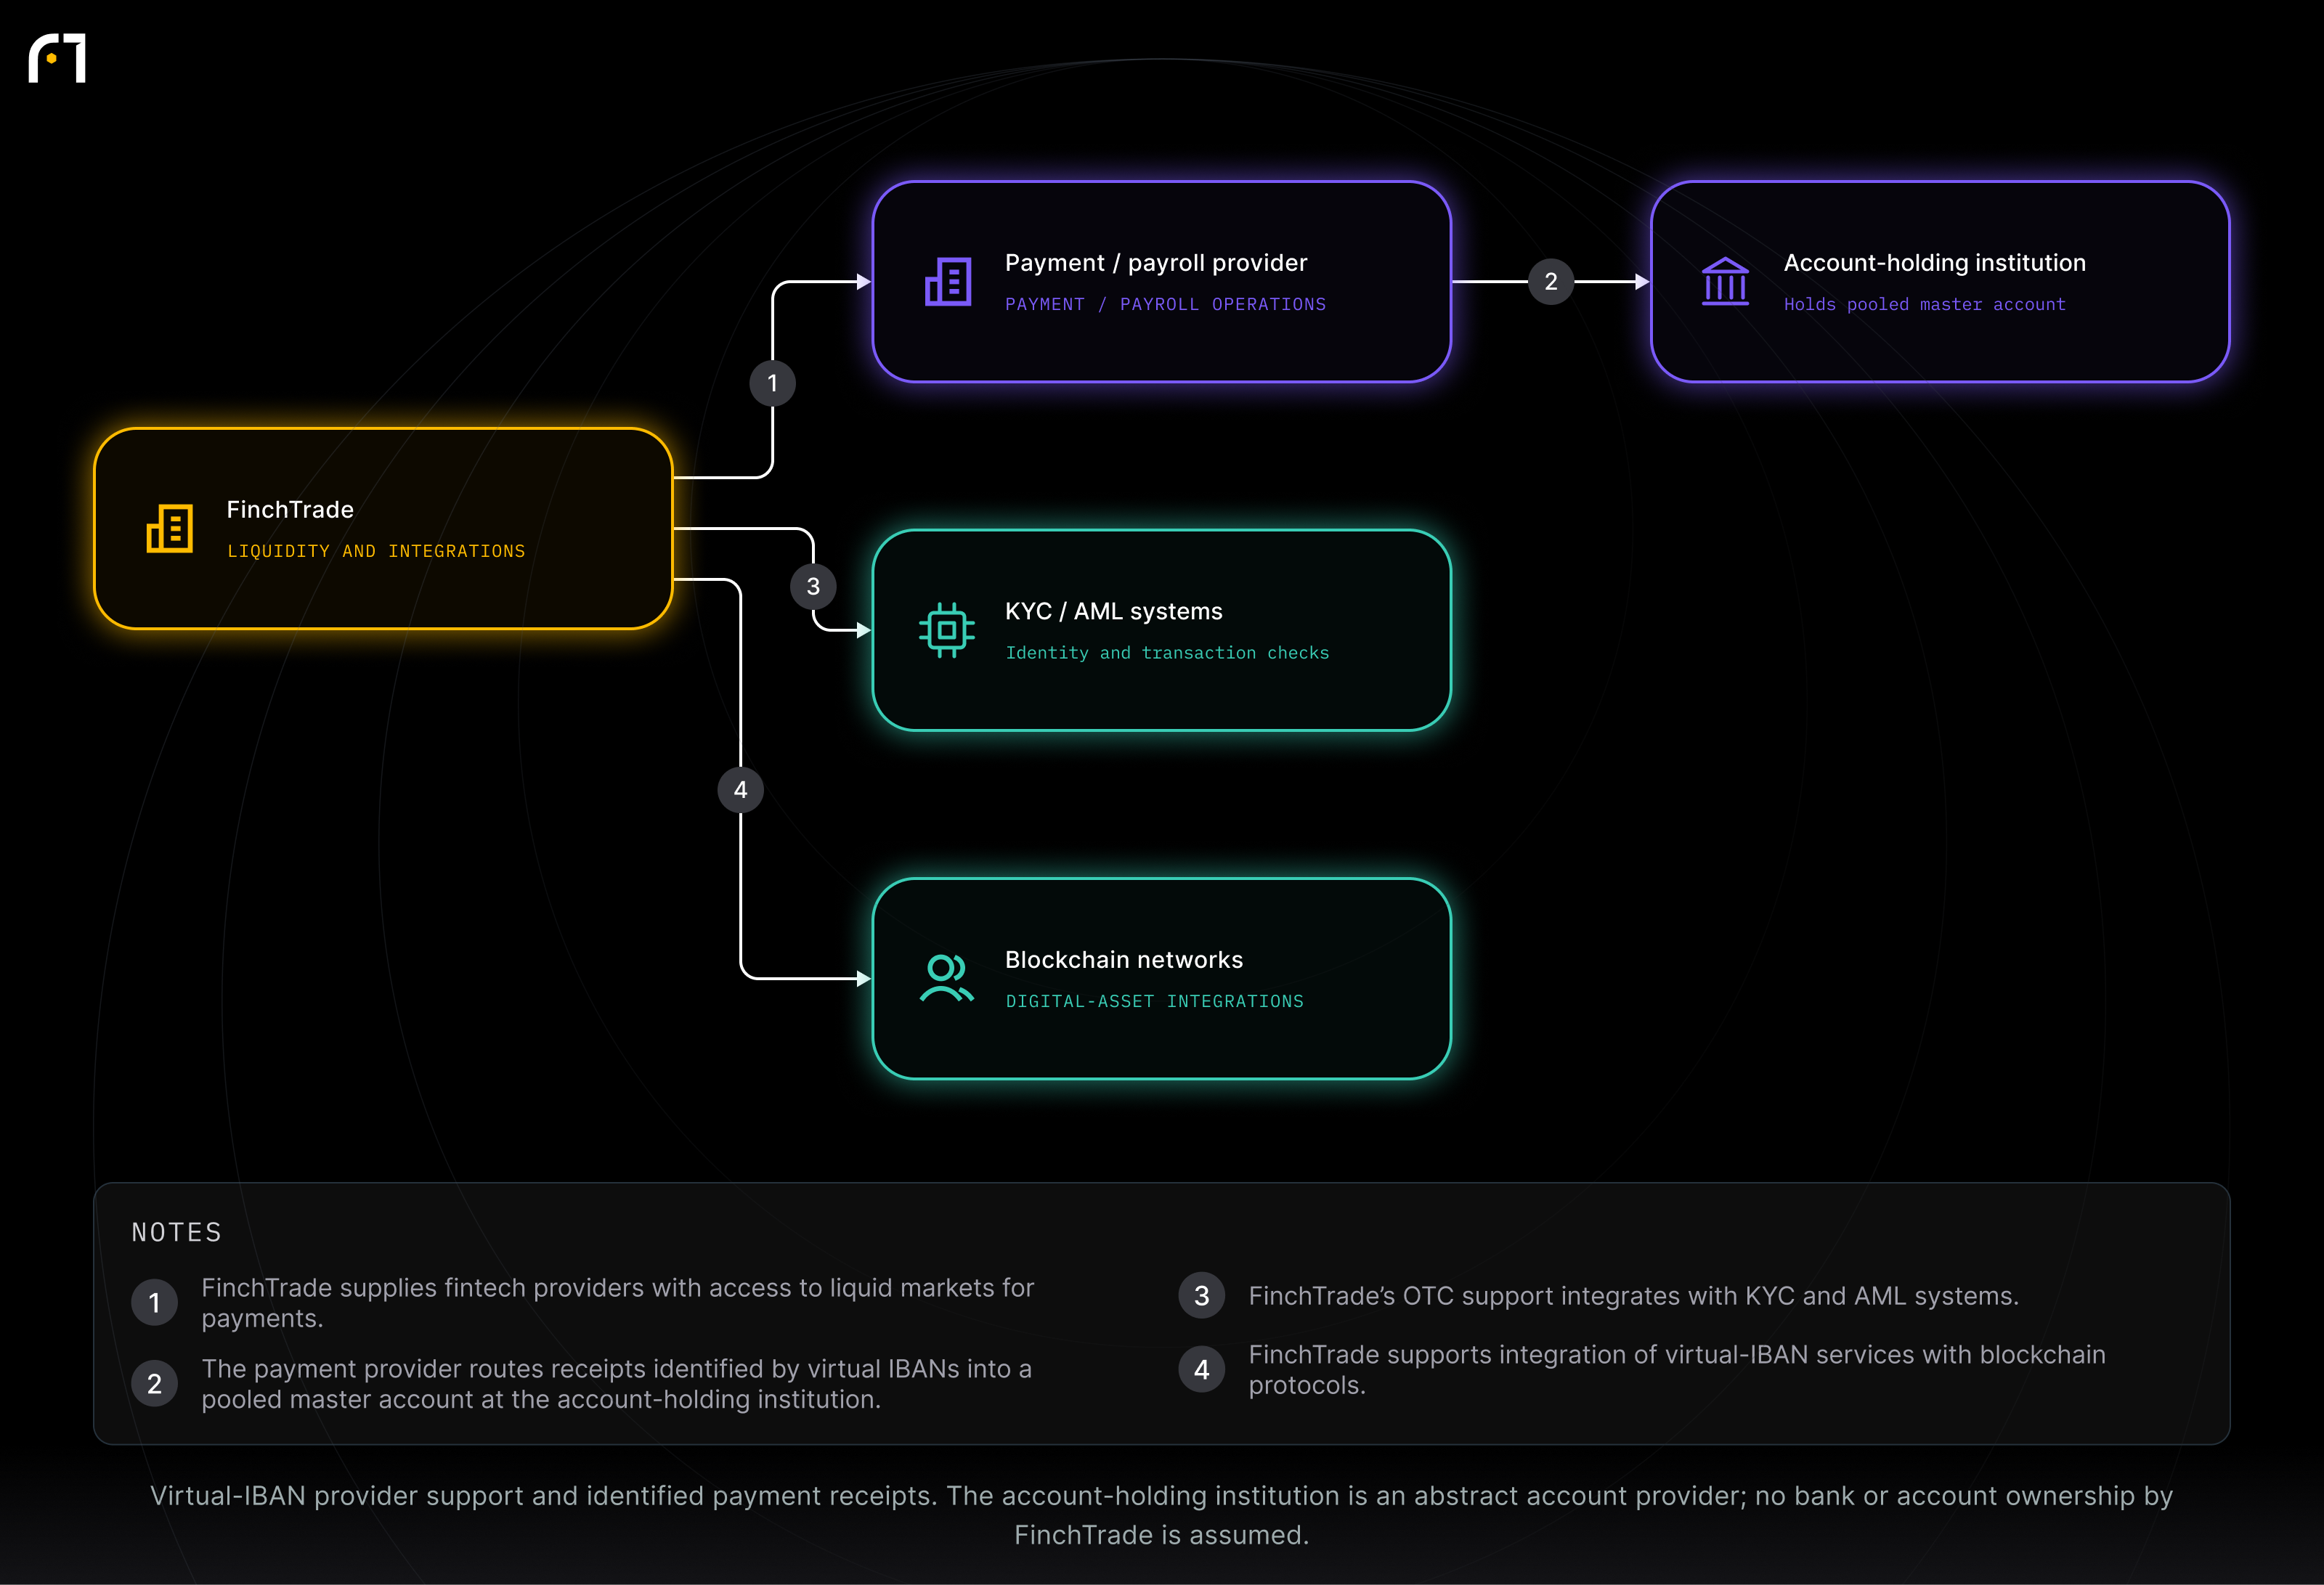Image resolution: width=2324 pixels, height=1585 pixels.
Task: Click the note about OTC support and KYC
Action: [1634, 1296]
